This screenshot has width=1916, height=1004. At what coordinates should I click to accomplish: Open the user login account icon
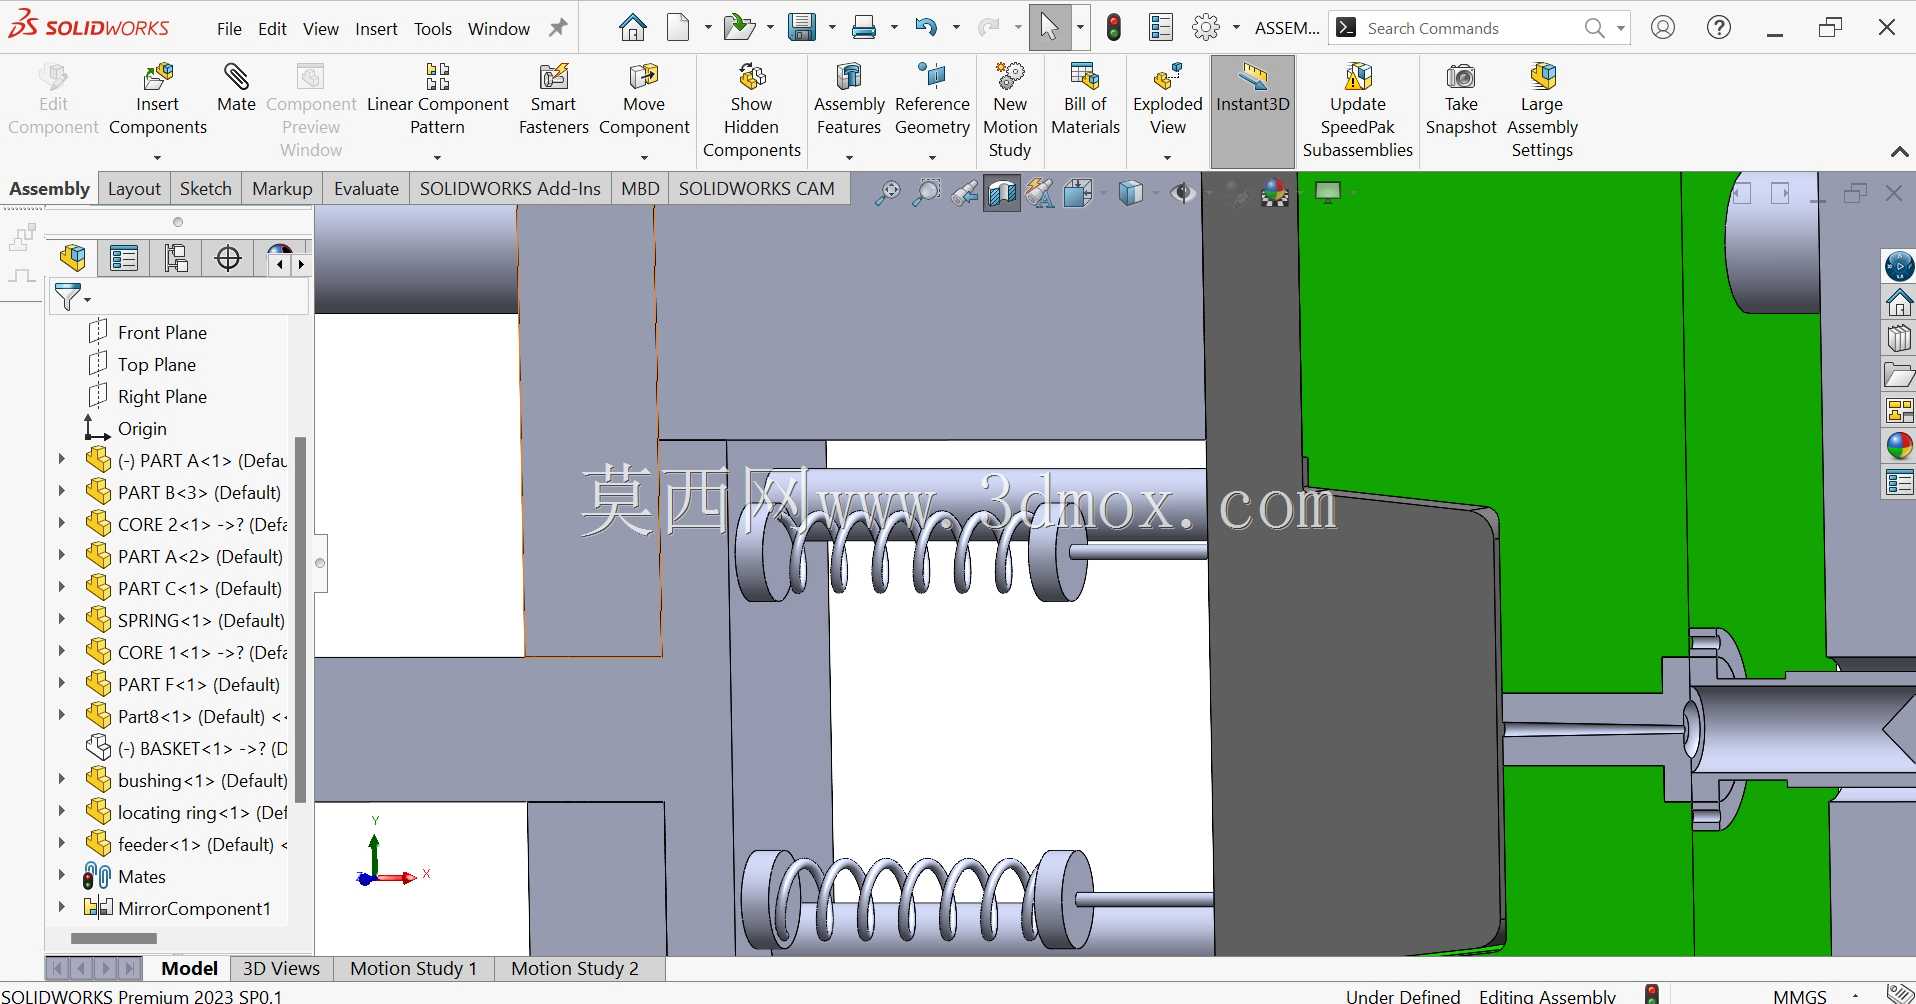1663,28
